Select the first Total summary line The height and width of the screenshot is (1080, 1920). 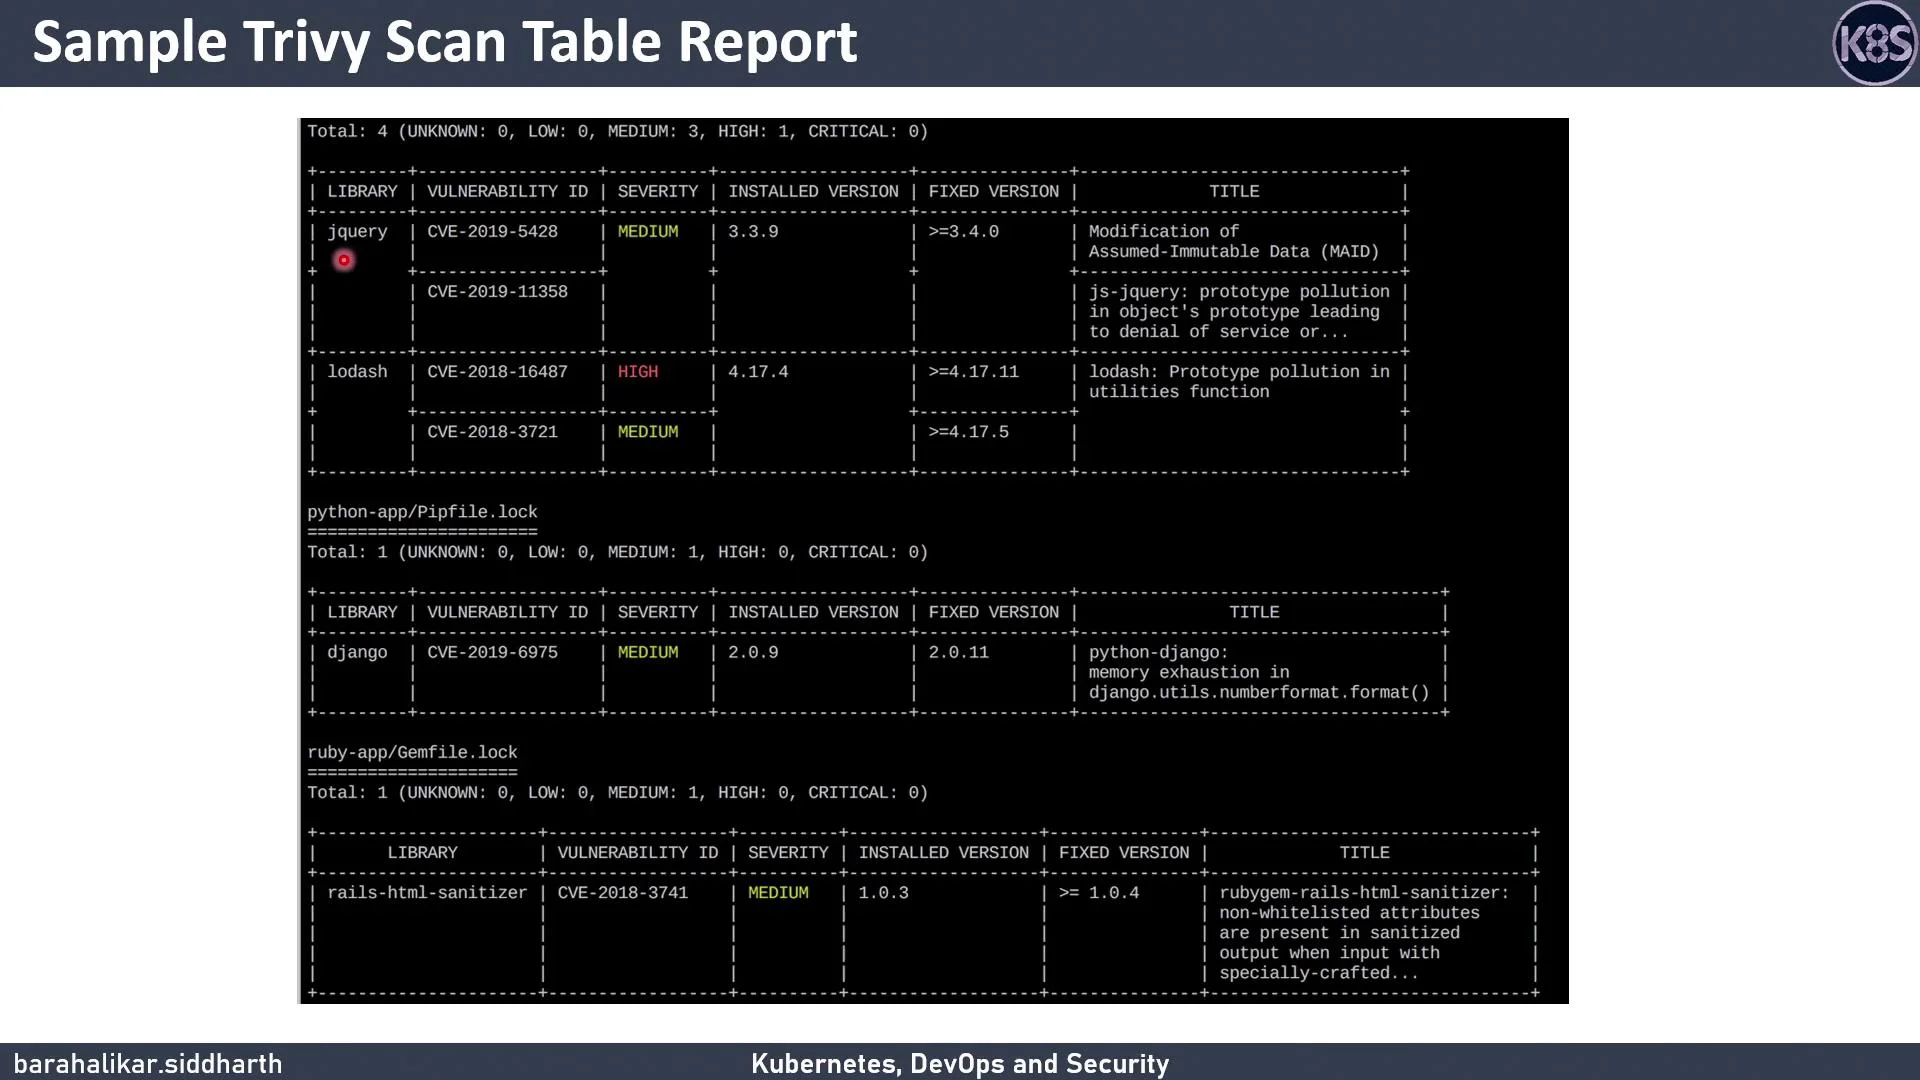pyautogui.click(x=616, y=131)
